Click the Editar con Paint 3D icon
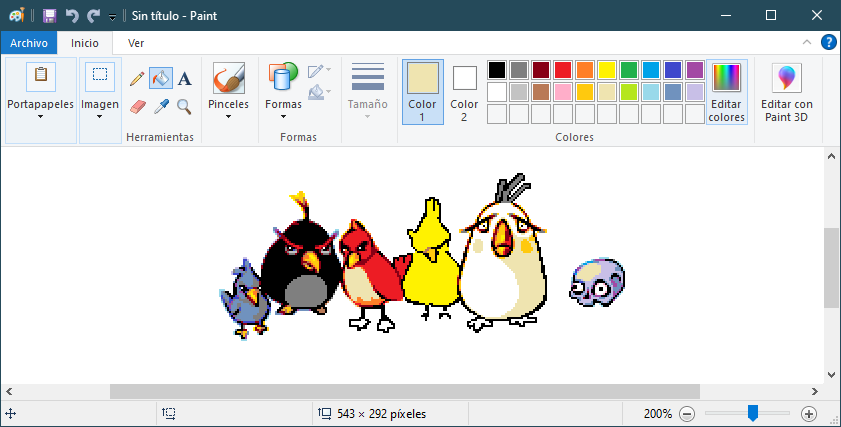The width and height of the screenshot is (841, 427). click(x=786, y=78)
